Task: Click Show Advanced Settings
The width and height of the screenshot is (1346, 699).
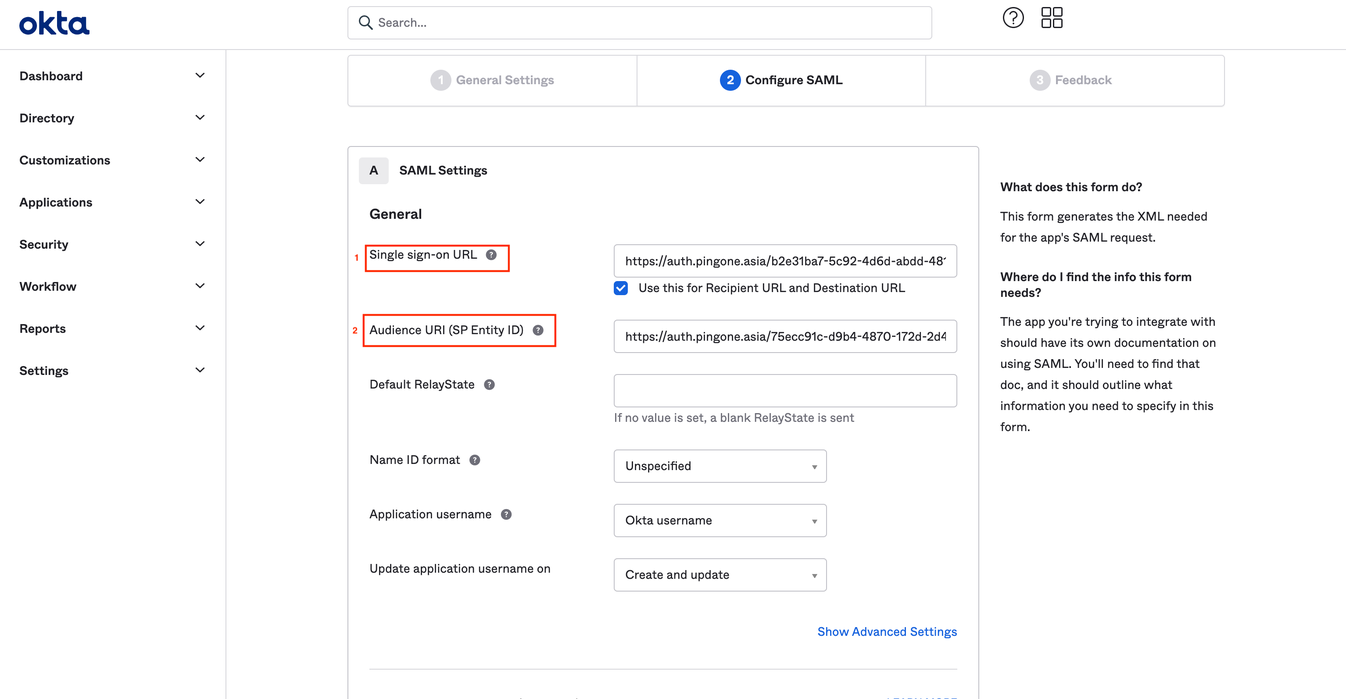Action: [887, 631]
